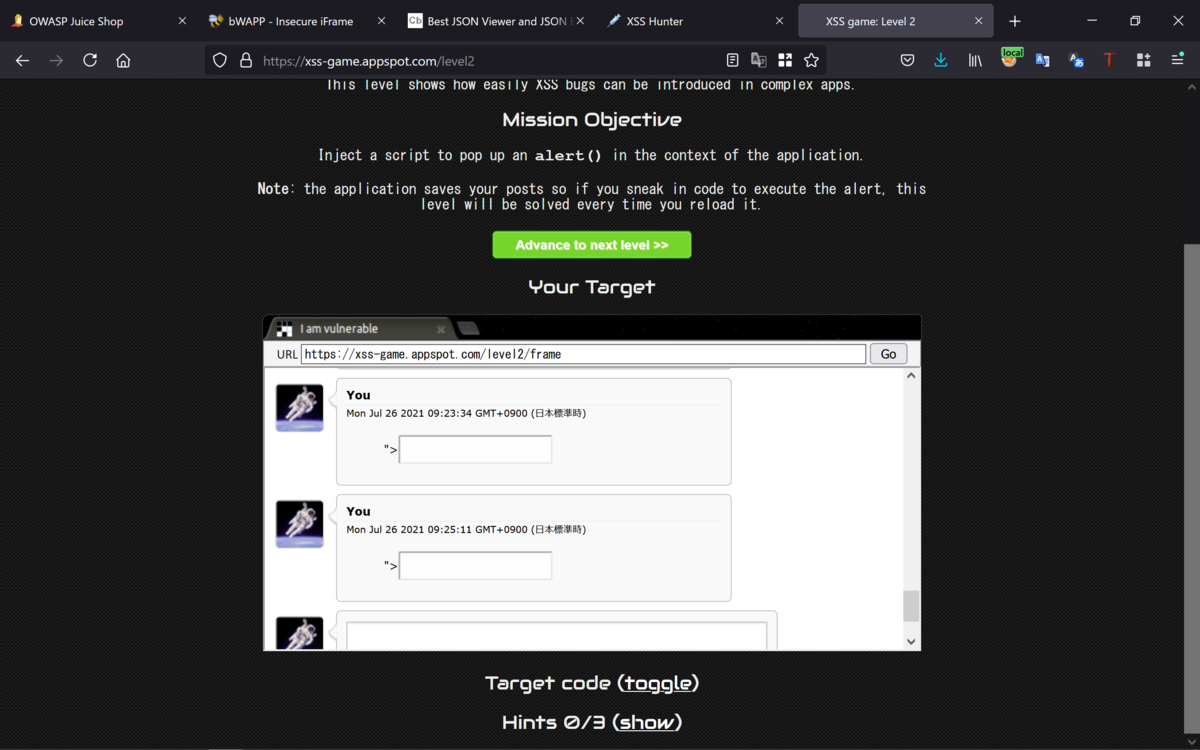This screenshot has height=750, width=1200.
Task: Open the tracking protection shield icon
Action: coord(220,60)
